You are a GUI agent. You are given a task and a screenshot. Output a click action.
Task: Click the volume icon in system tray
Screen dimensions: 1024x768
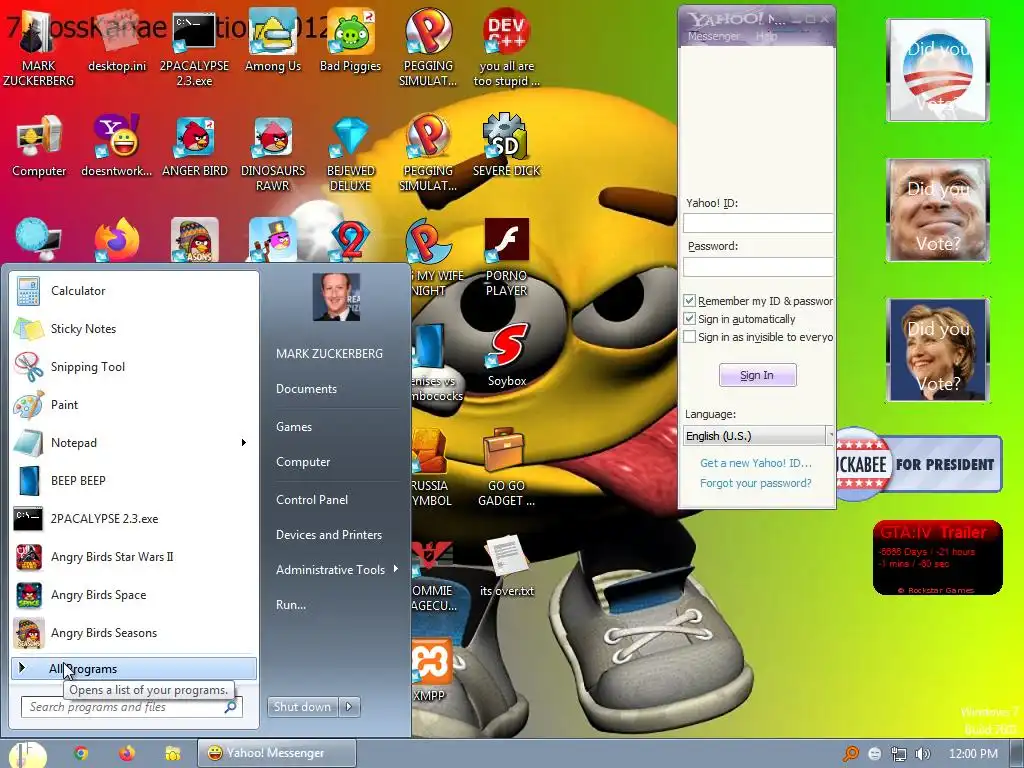point(922,754)
